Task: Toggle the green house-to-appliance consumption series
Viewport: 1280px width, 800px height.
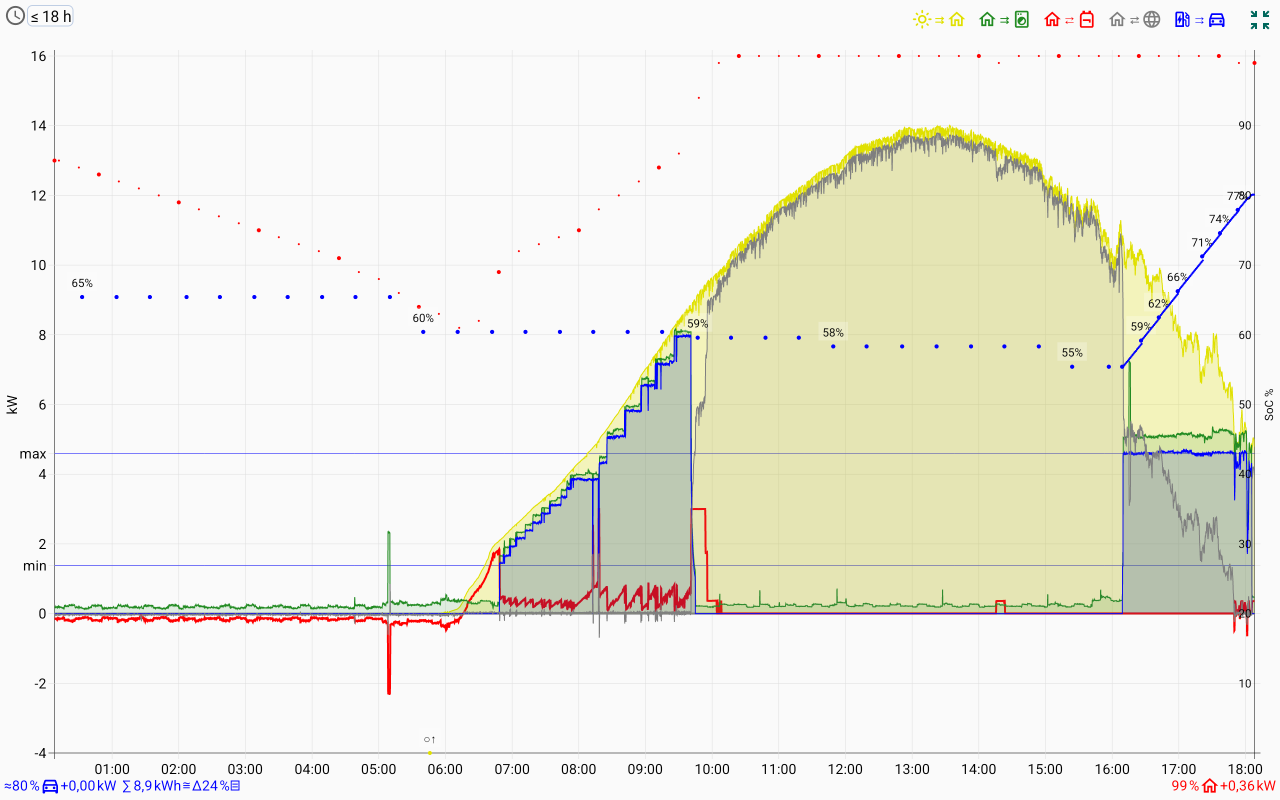Action: pyautogui.click(x=1004, y=19)
